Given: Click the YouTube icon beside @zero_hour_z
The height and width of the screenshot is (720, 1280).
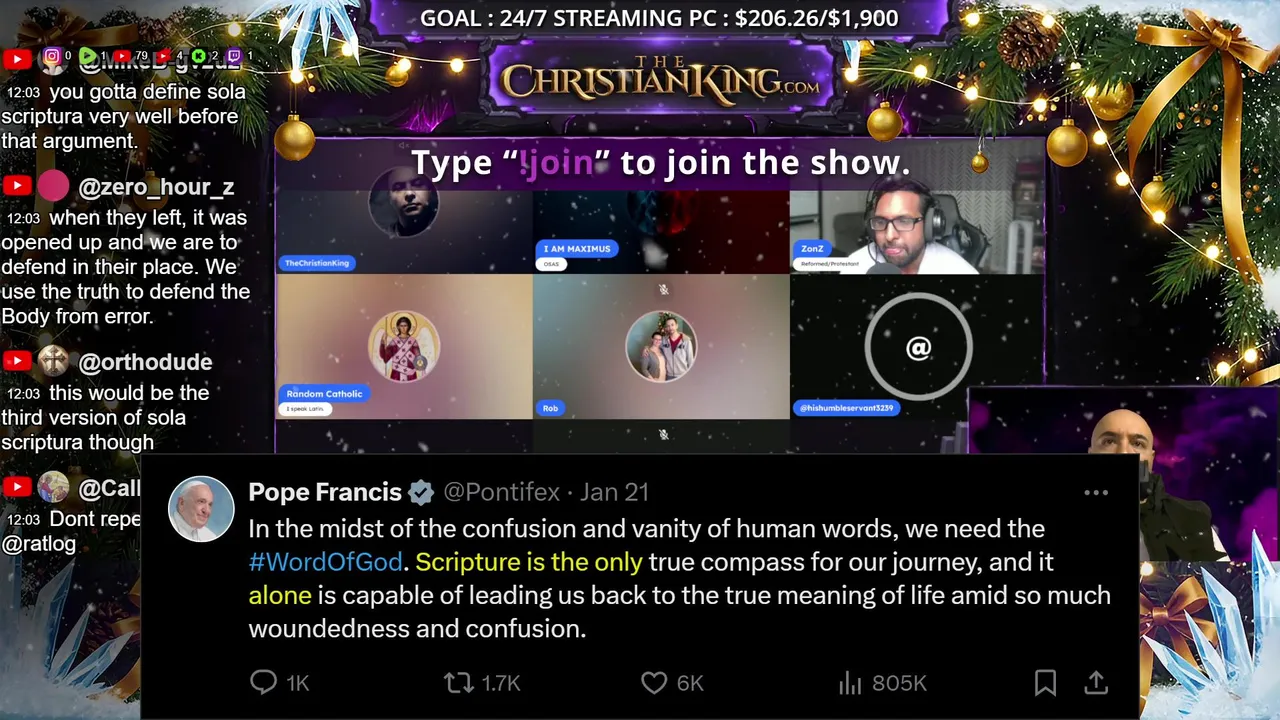Looking at the screenshot, I should tap(16, 186).
